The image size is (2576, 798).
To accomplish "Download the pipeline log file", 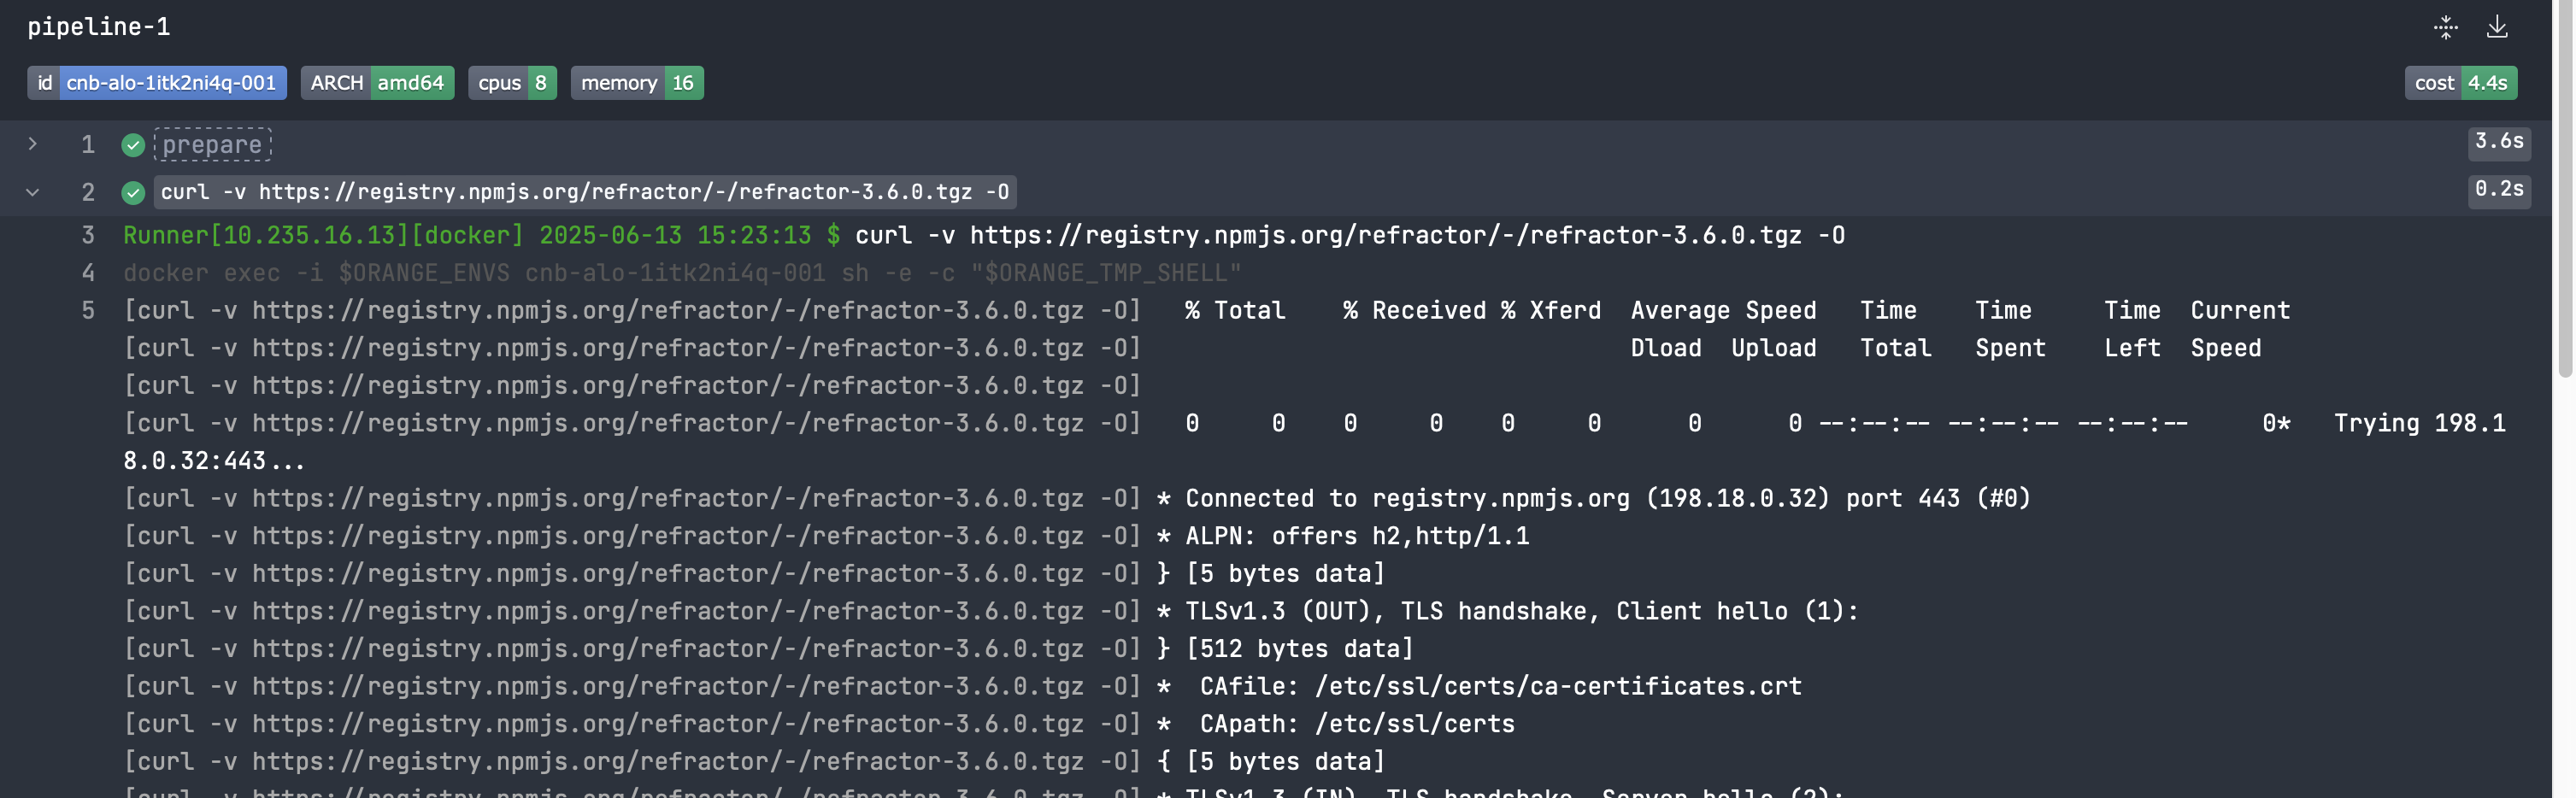I will point(2496,27).
